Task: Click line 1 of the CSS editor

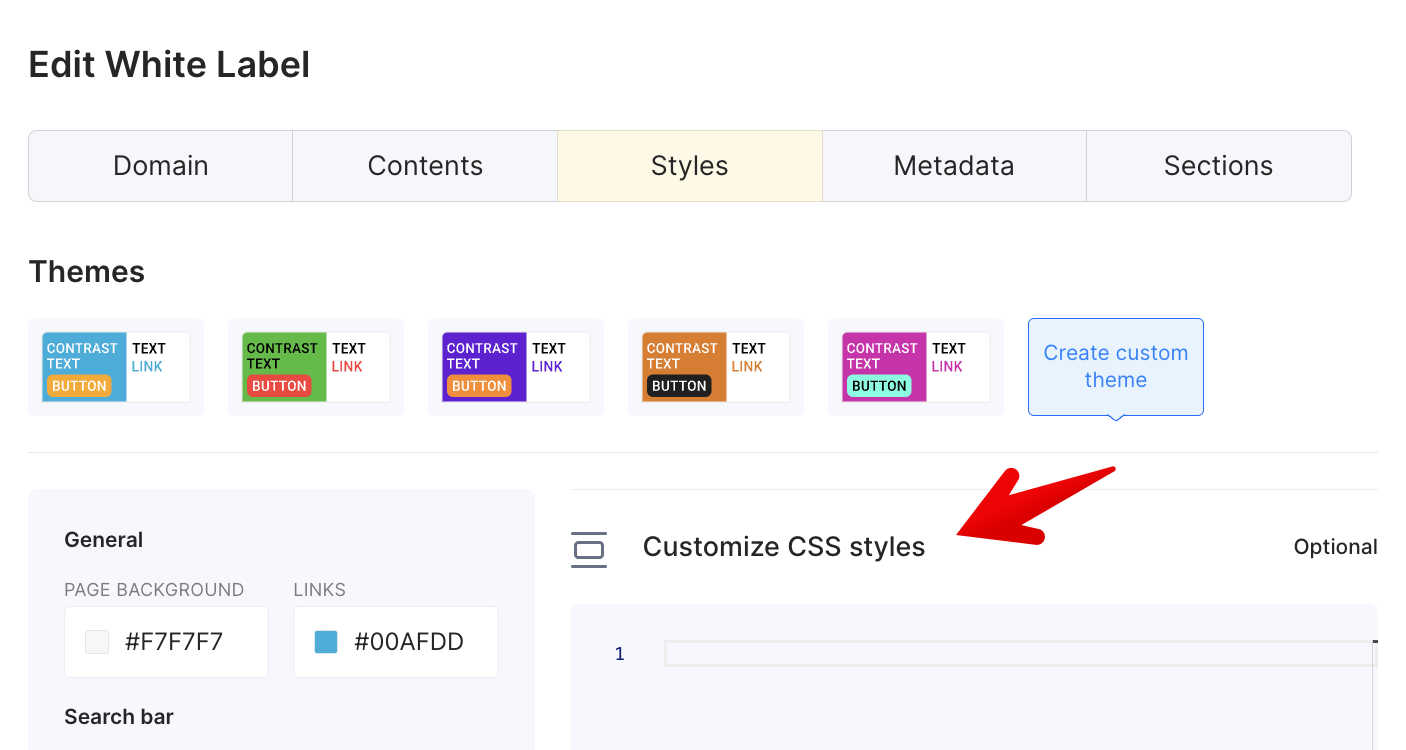Action: click(x=1020, y=654)
